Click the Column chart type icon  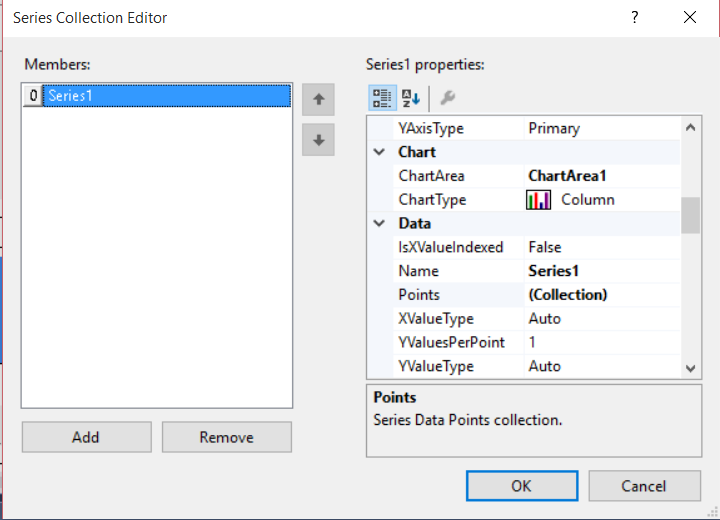tap(538, 200)
